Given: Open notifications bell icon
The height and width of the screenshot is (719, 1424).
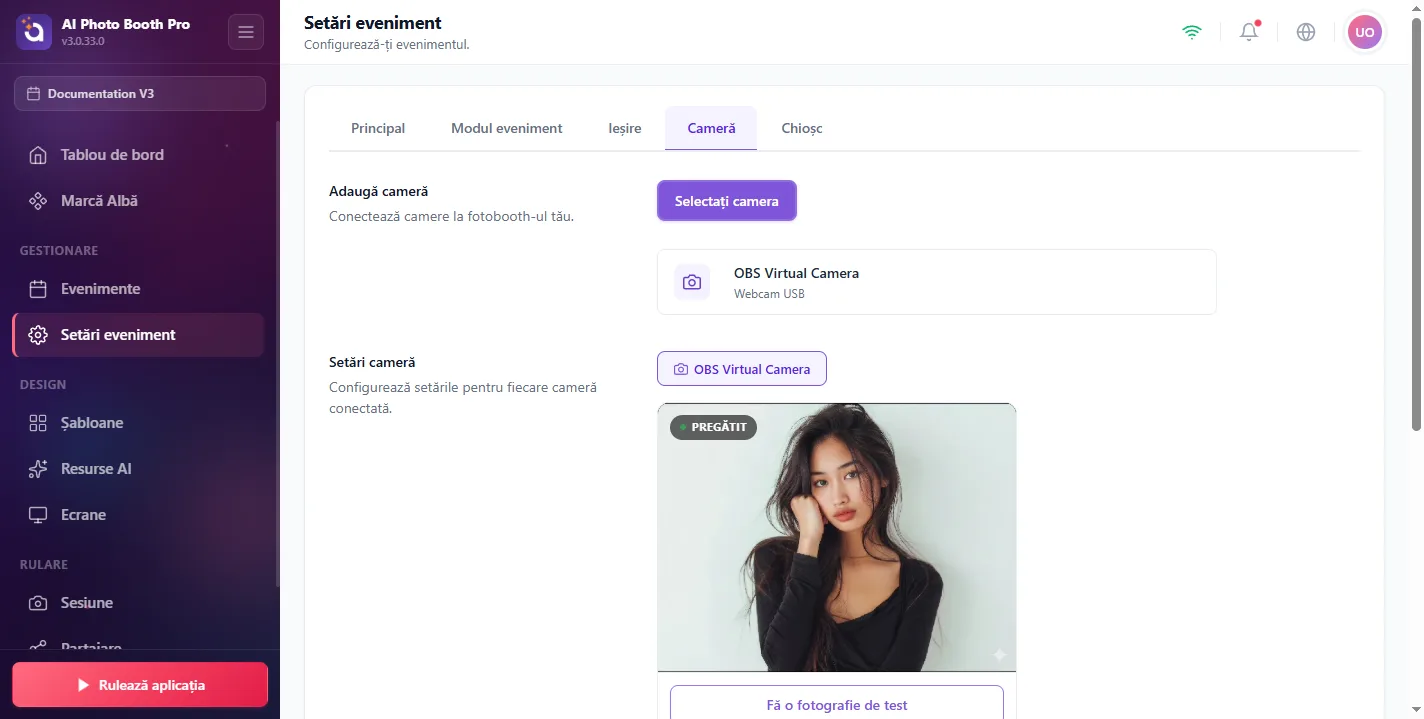Looking at the screenshot, I should 1249,32.
